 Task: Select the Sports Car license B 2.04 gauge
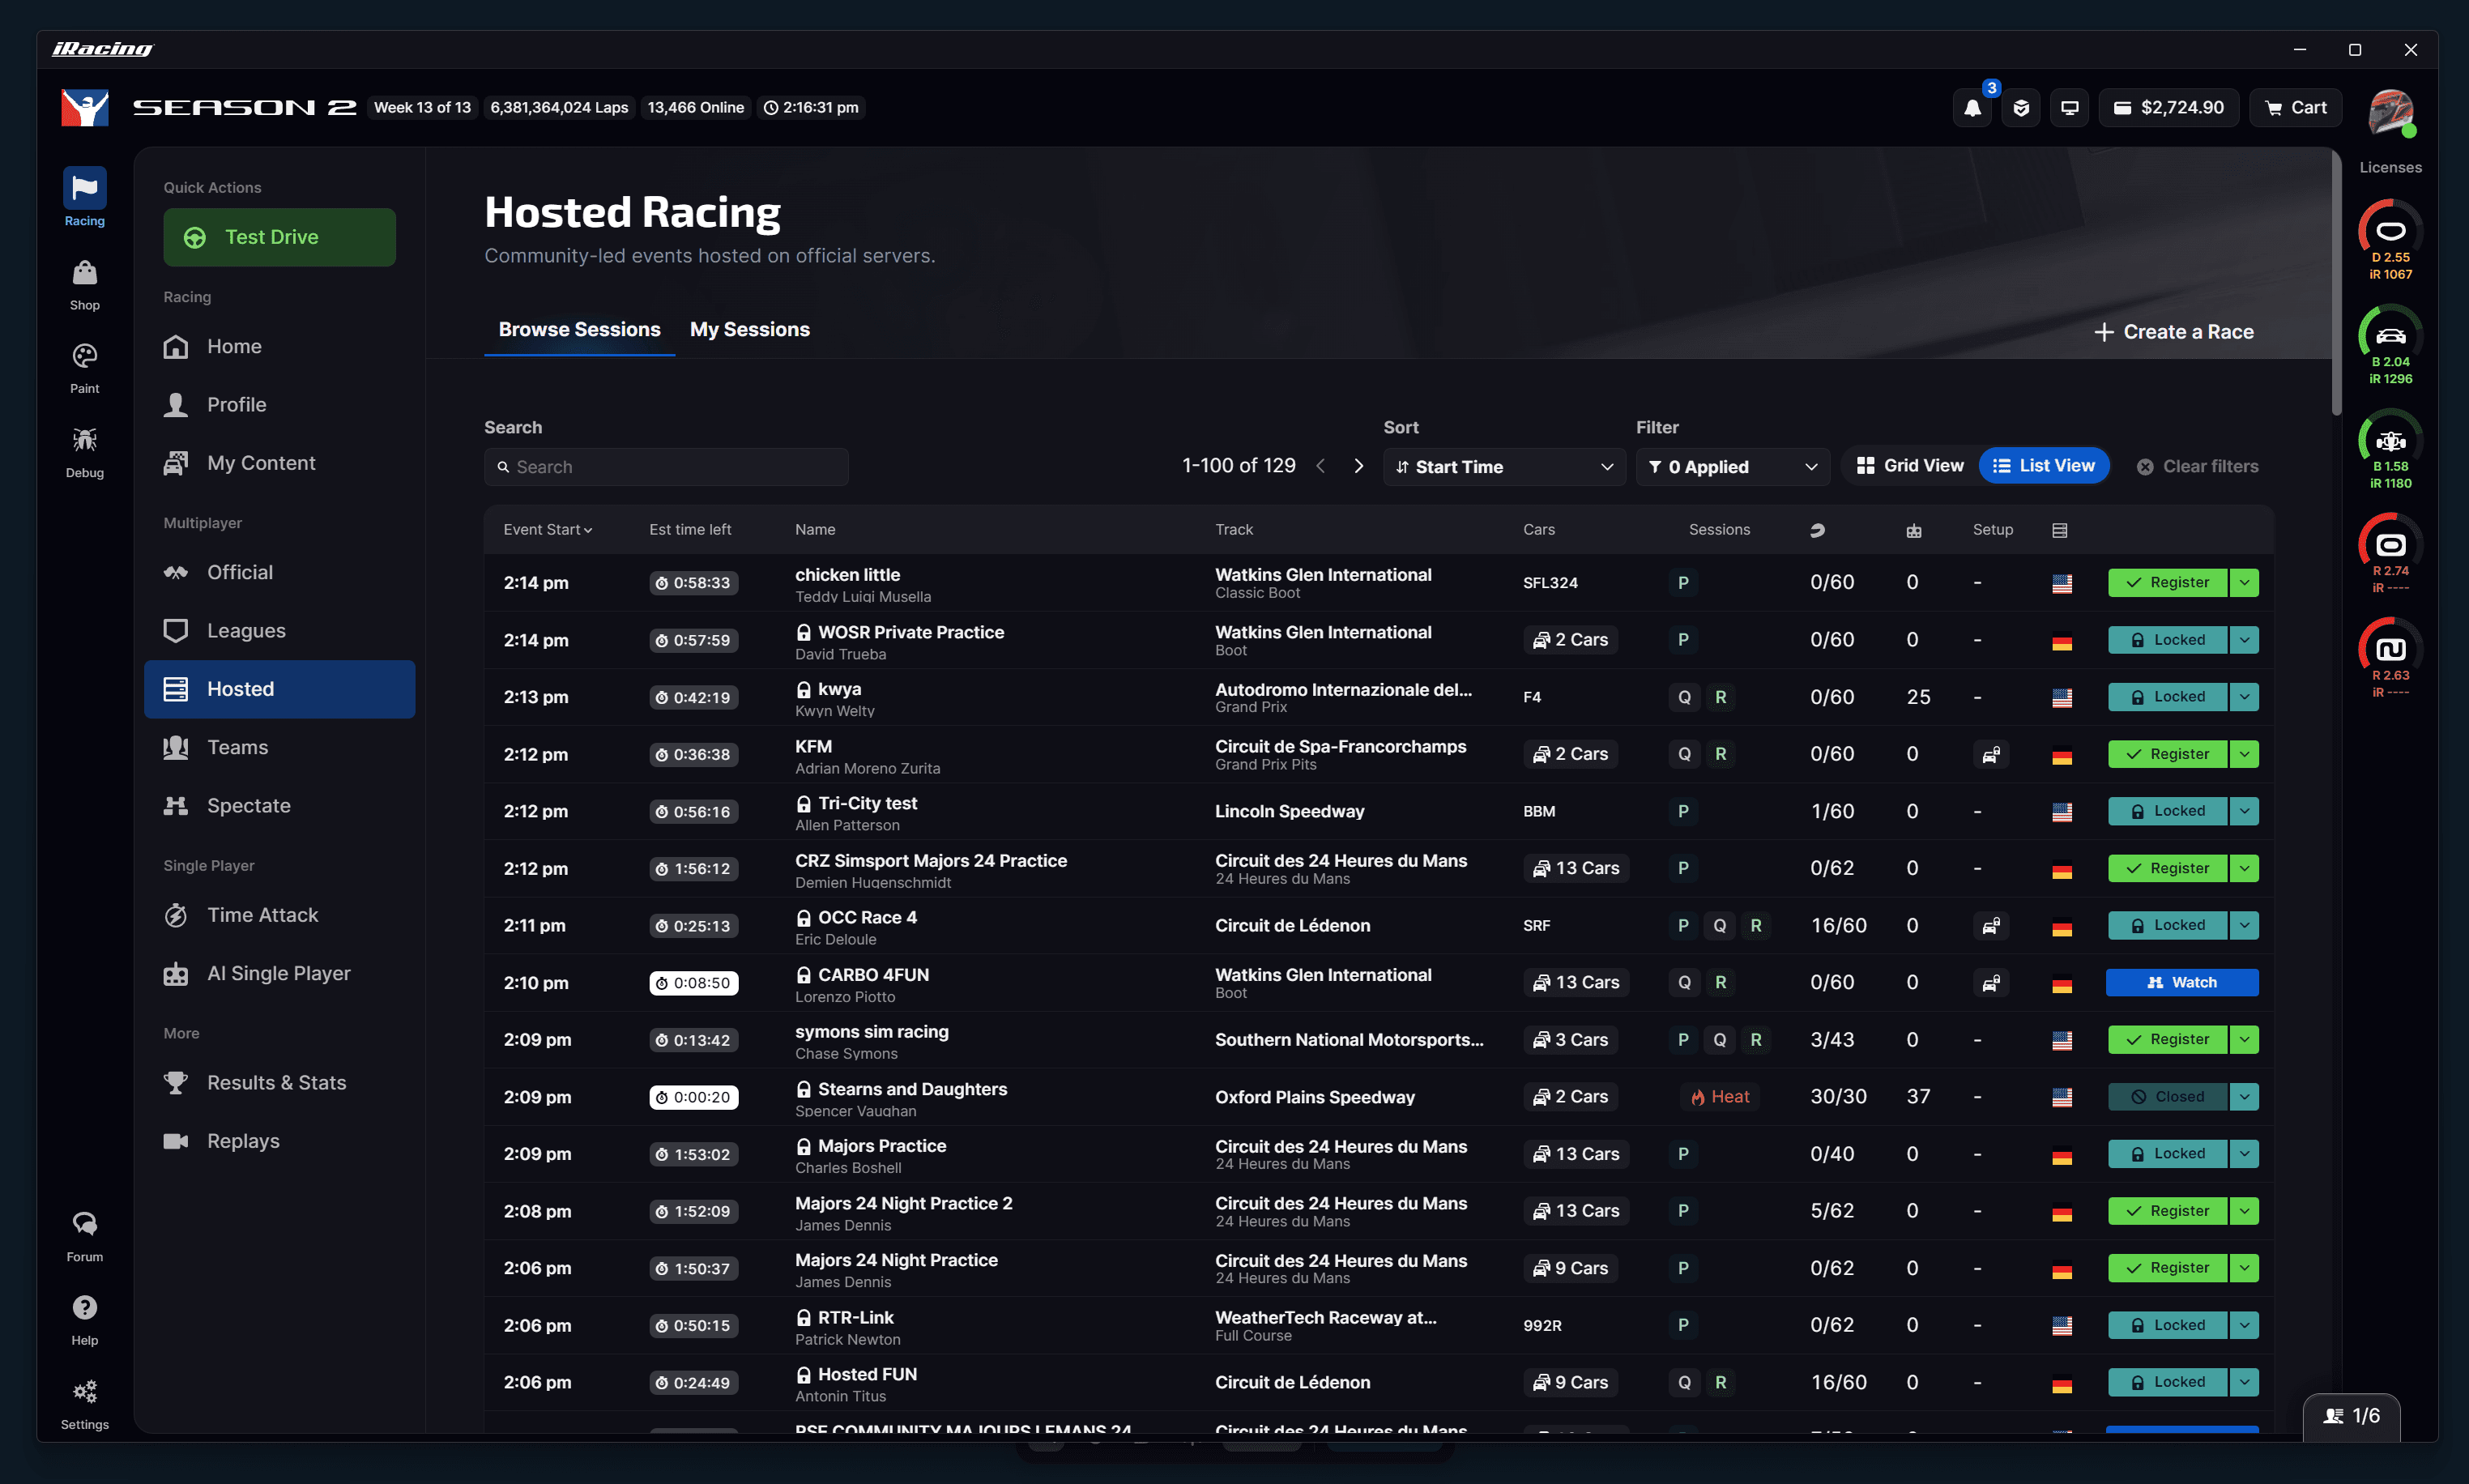(2390, 345)
